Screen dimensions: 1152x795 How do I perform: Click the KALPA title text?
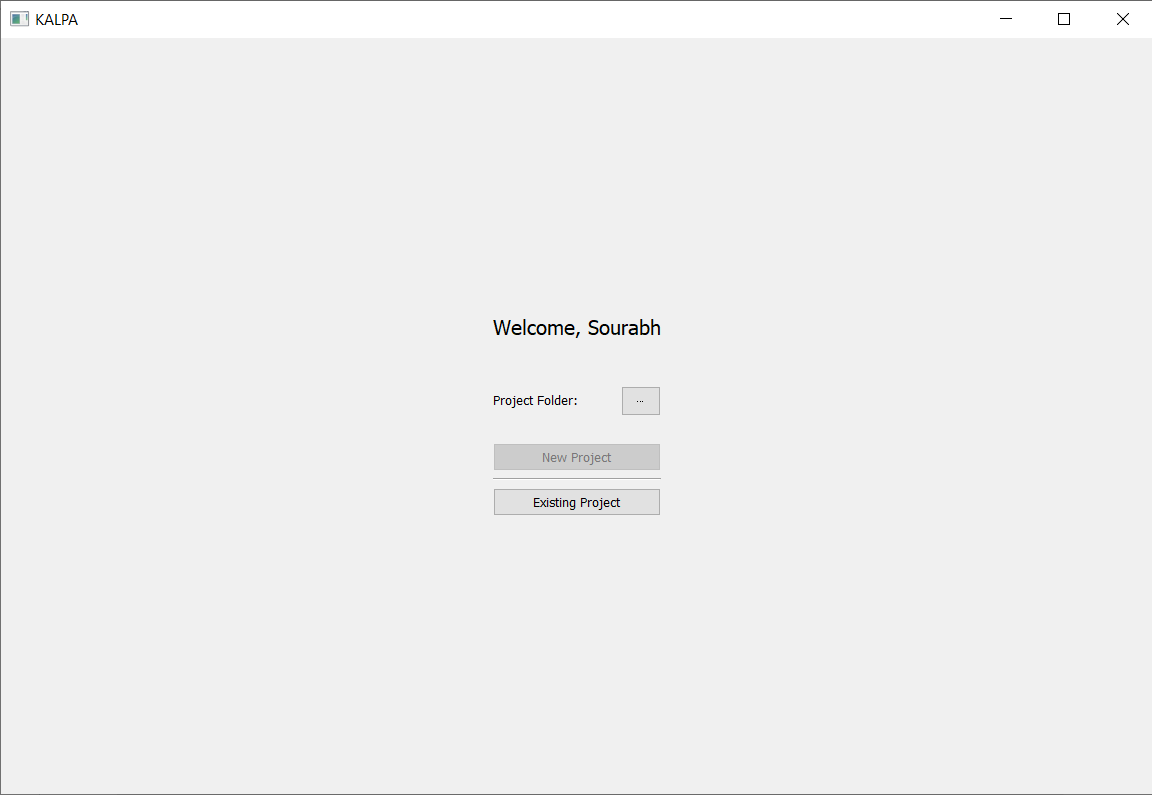click(x=56, y=18)
